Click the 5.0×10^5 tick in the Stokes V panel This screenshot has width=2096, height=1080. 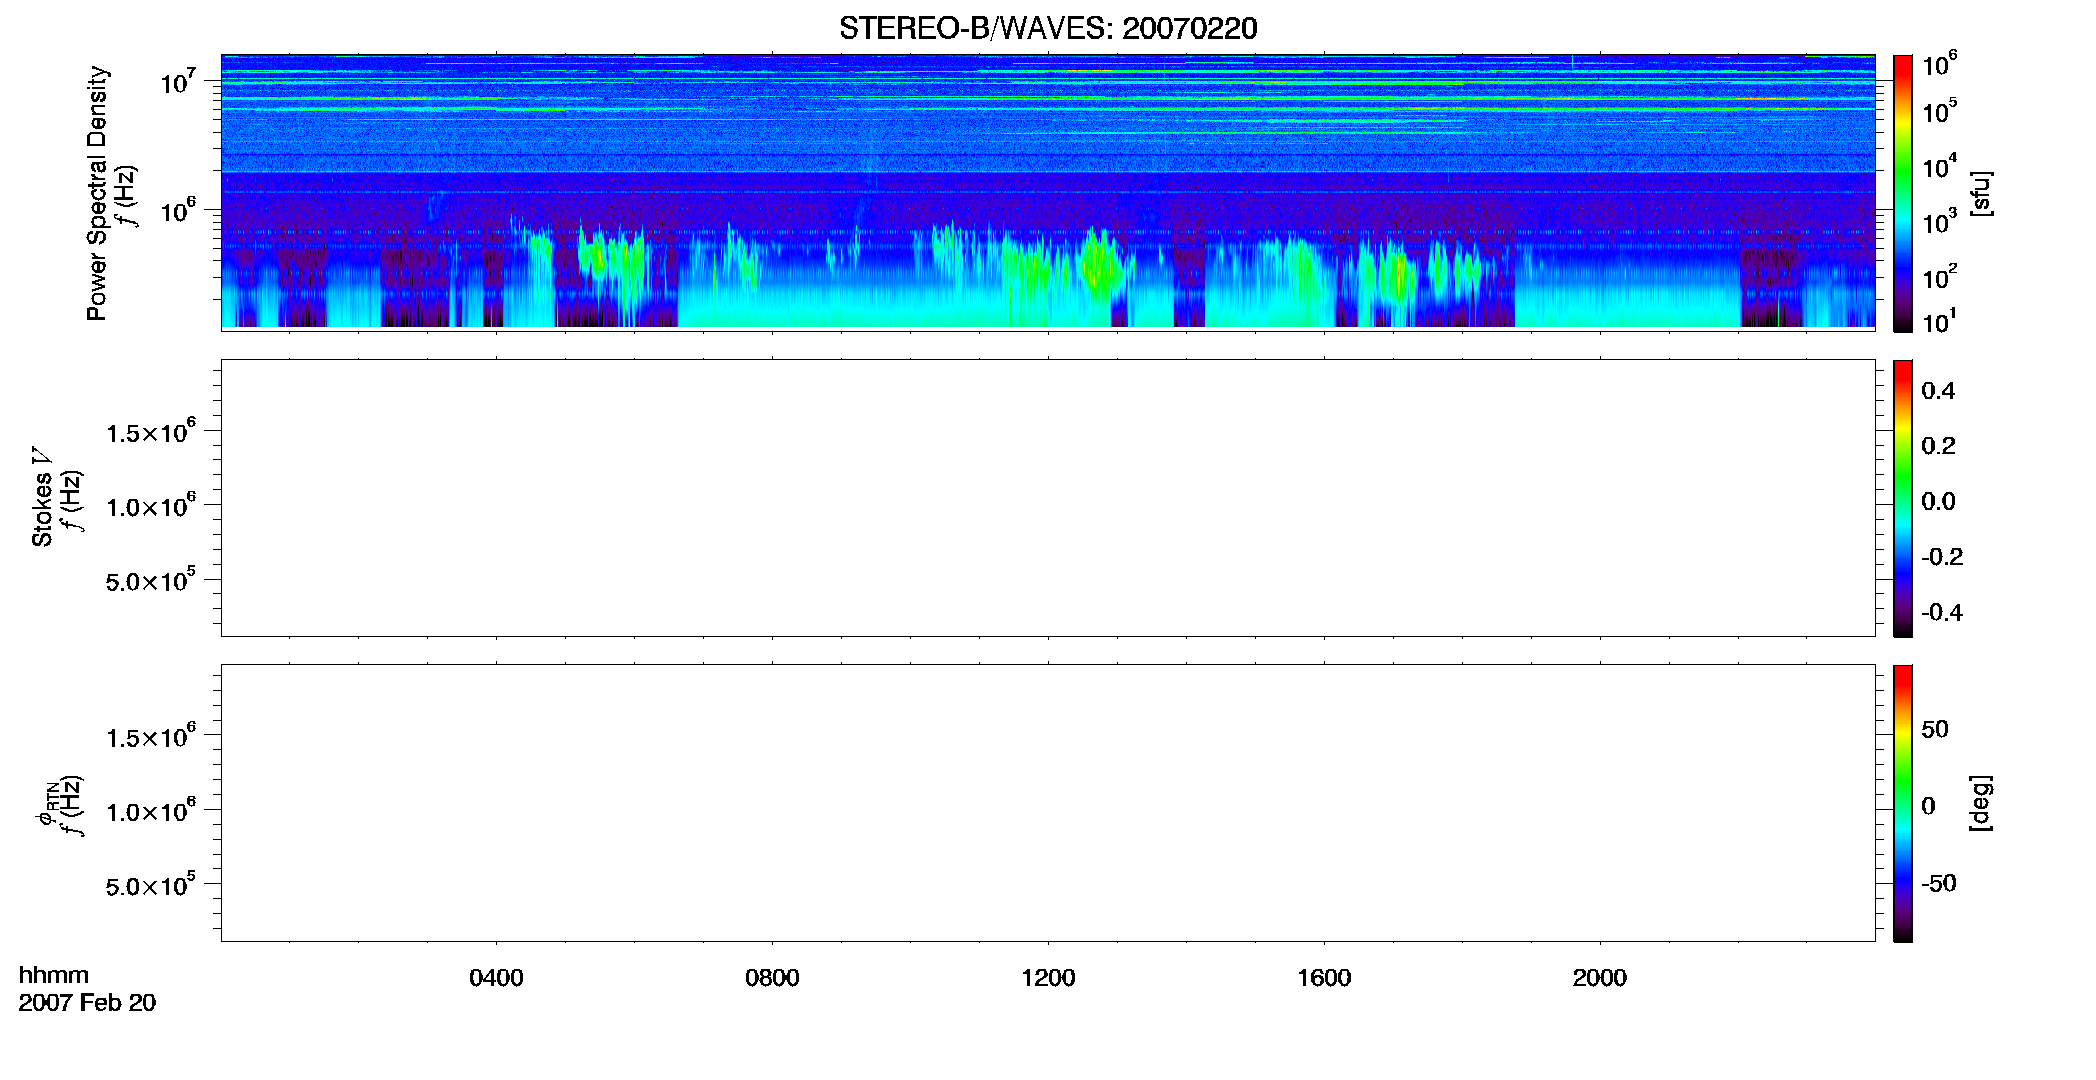coord(151,580)
